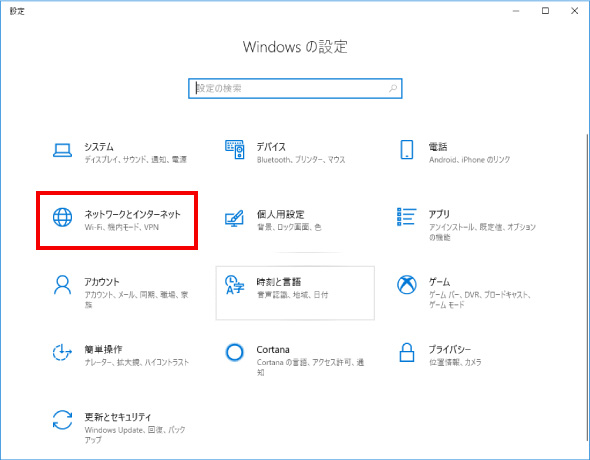
Task: Minimize the 設定 window
Action: pyautogui.click(x=516, y=11)
